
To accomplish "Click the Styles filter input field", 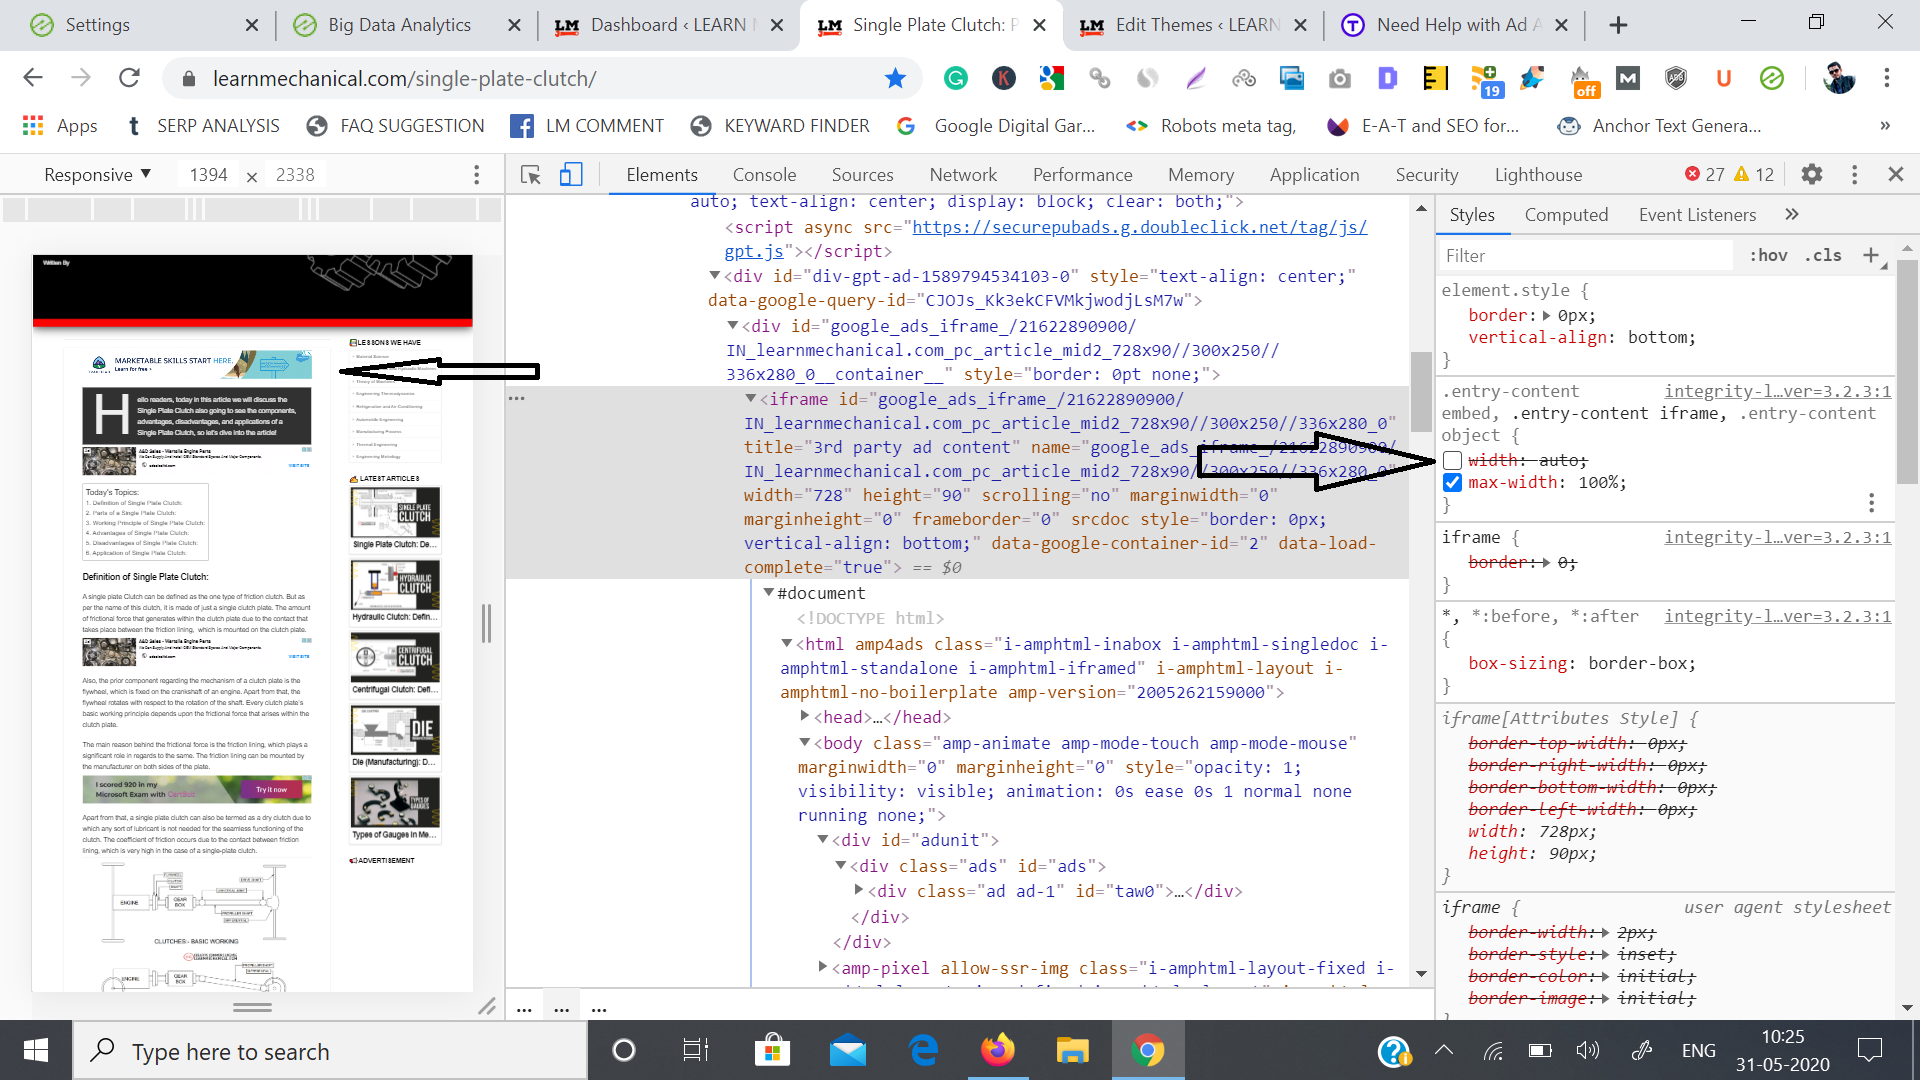I will 1586,256.
